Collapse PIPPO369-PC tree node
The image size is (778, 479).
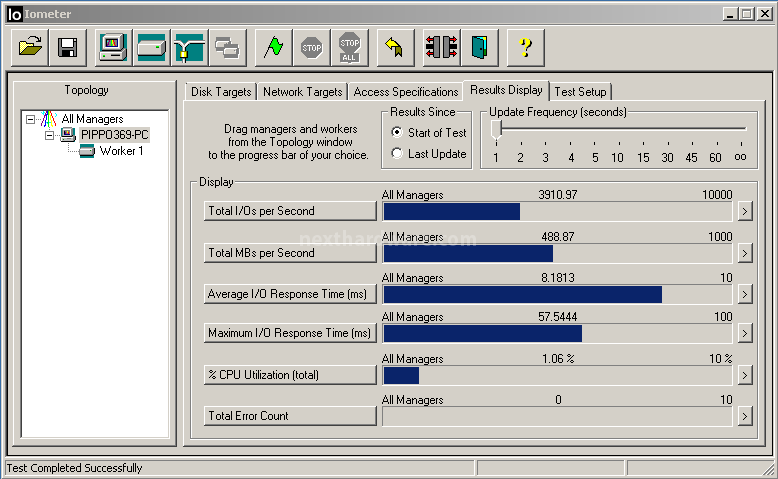tap(50, 135)
